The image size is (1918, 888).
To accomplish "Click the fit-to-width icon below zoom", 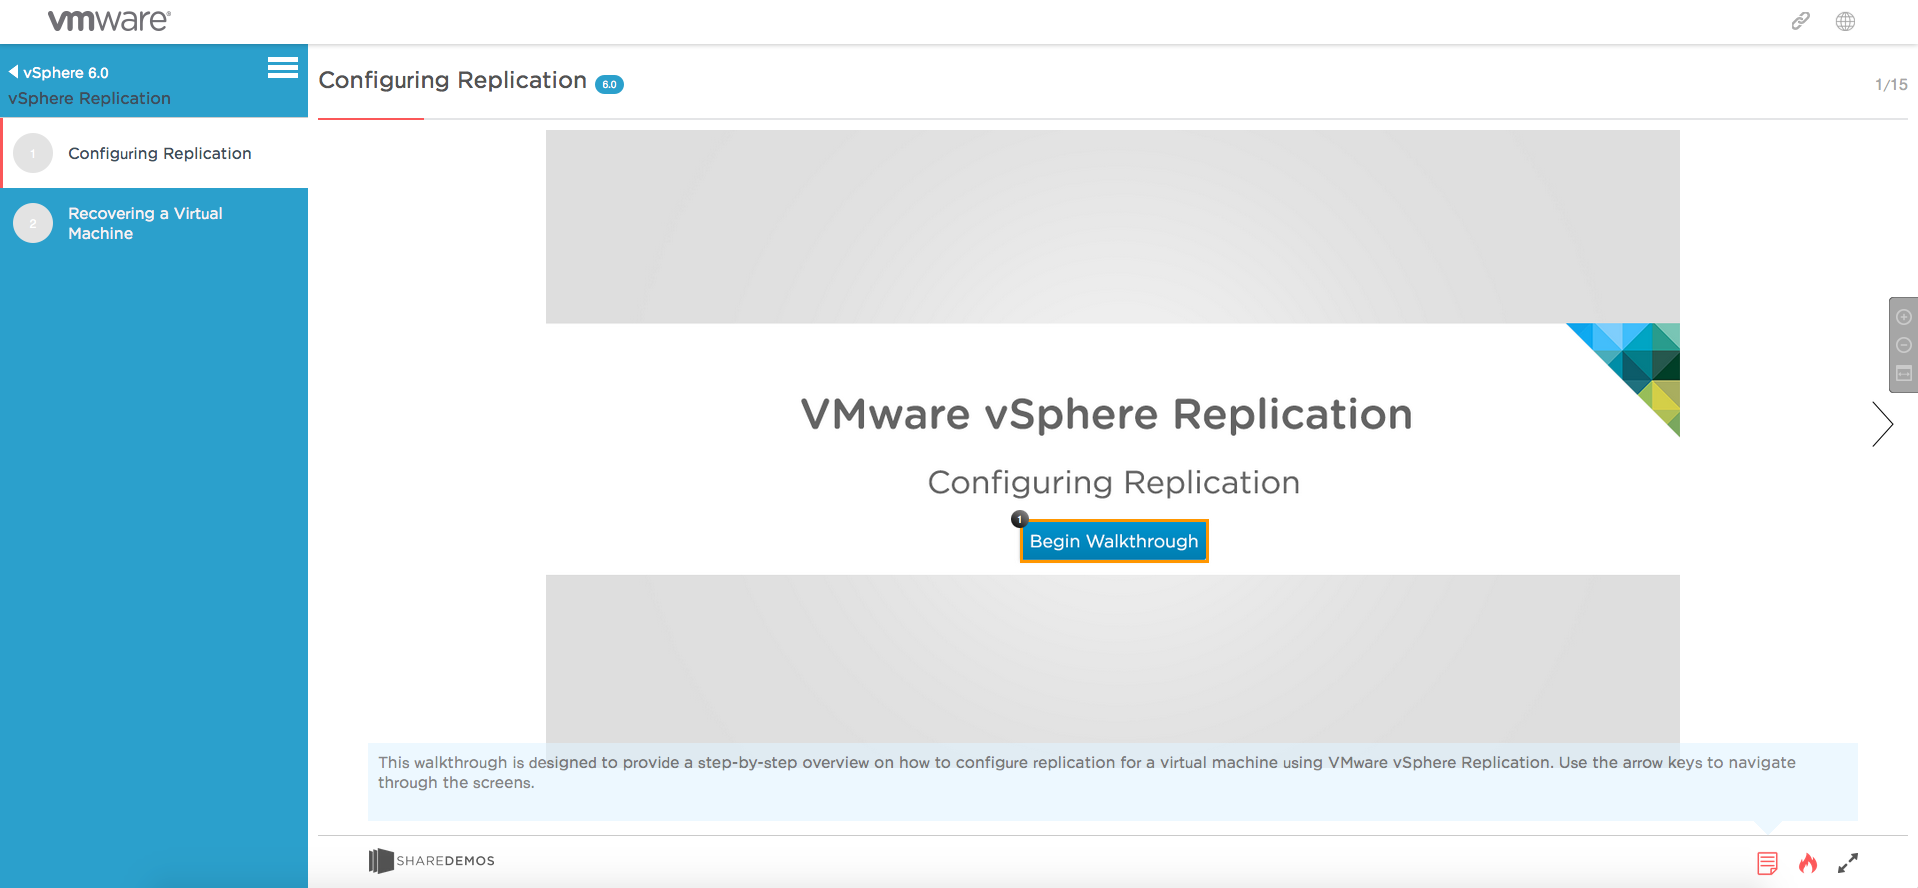I will tap(1904, 373).
